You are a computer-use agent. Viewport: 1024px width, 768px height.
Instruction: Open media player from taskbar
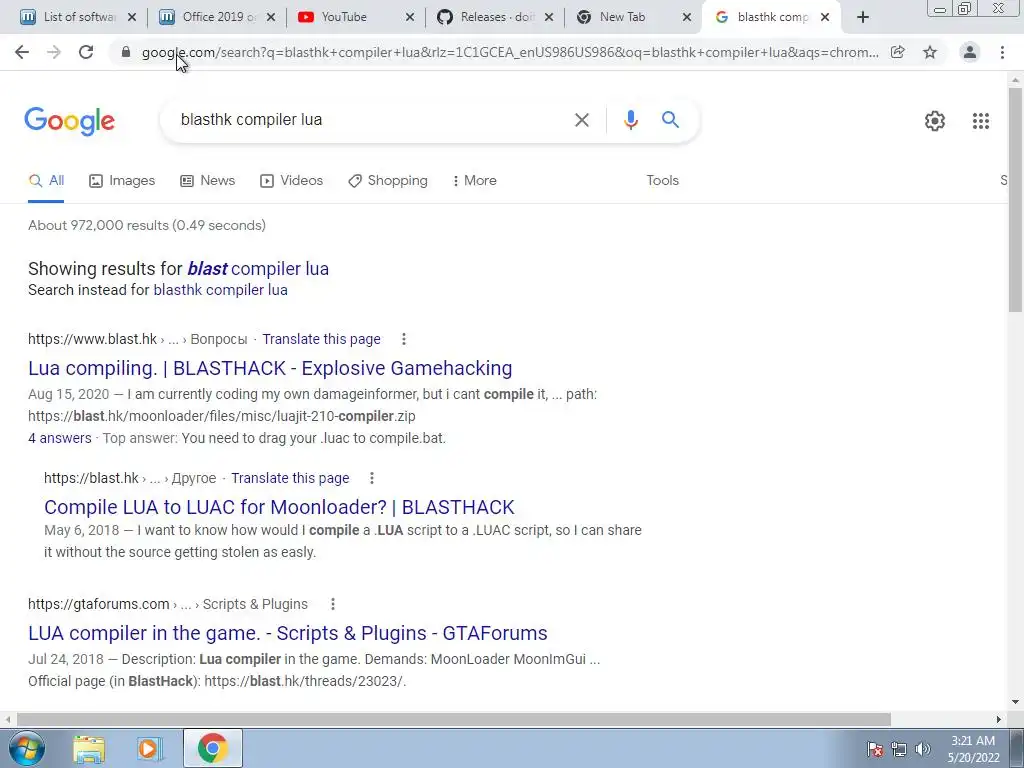click(150, 748)
